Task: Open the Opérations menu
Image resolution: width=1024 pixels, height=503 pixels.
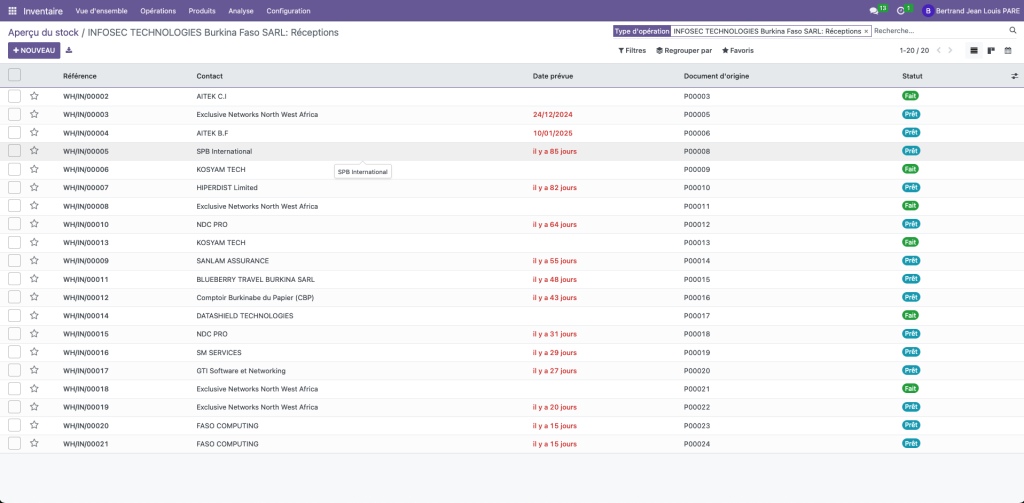Action: coord(158,11)
